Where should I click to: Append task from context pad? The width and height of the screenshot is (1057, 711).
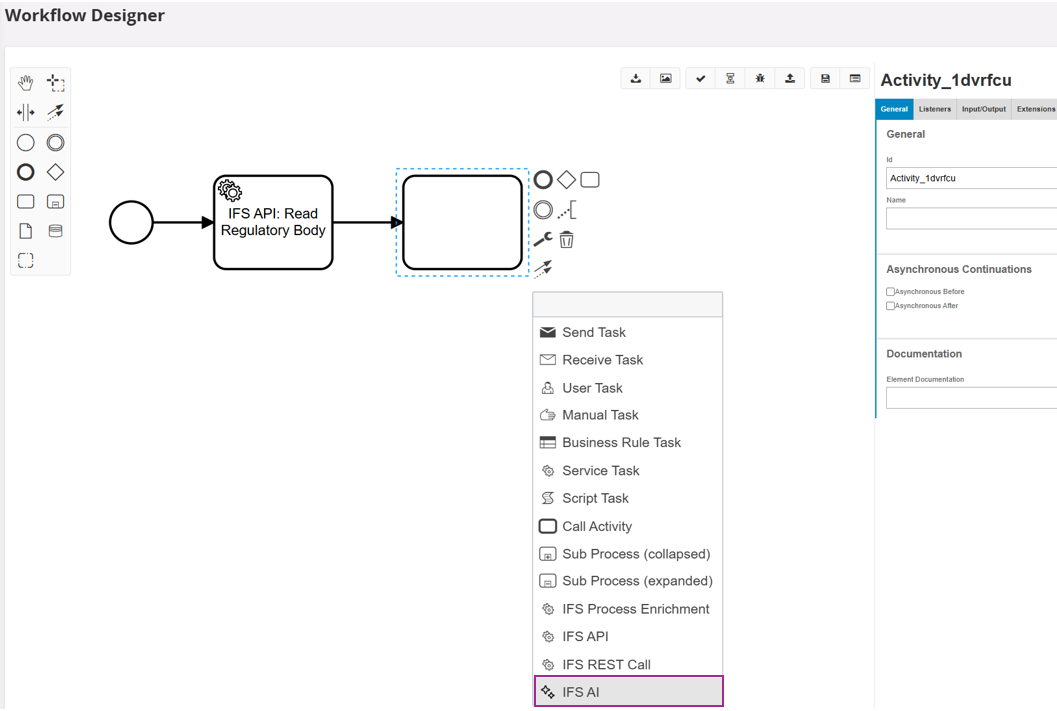[x=590, y=180]
